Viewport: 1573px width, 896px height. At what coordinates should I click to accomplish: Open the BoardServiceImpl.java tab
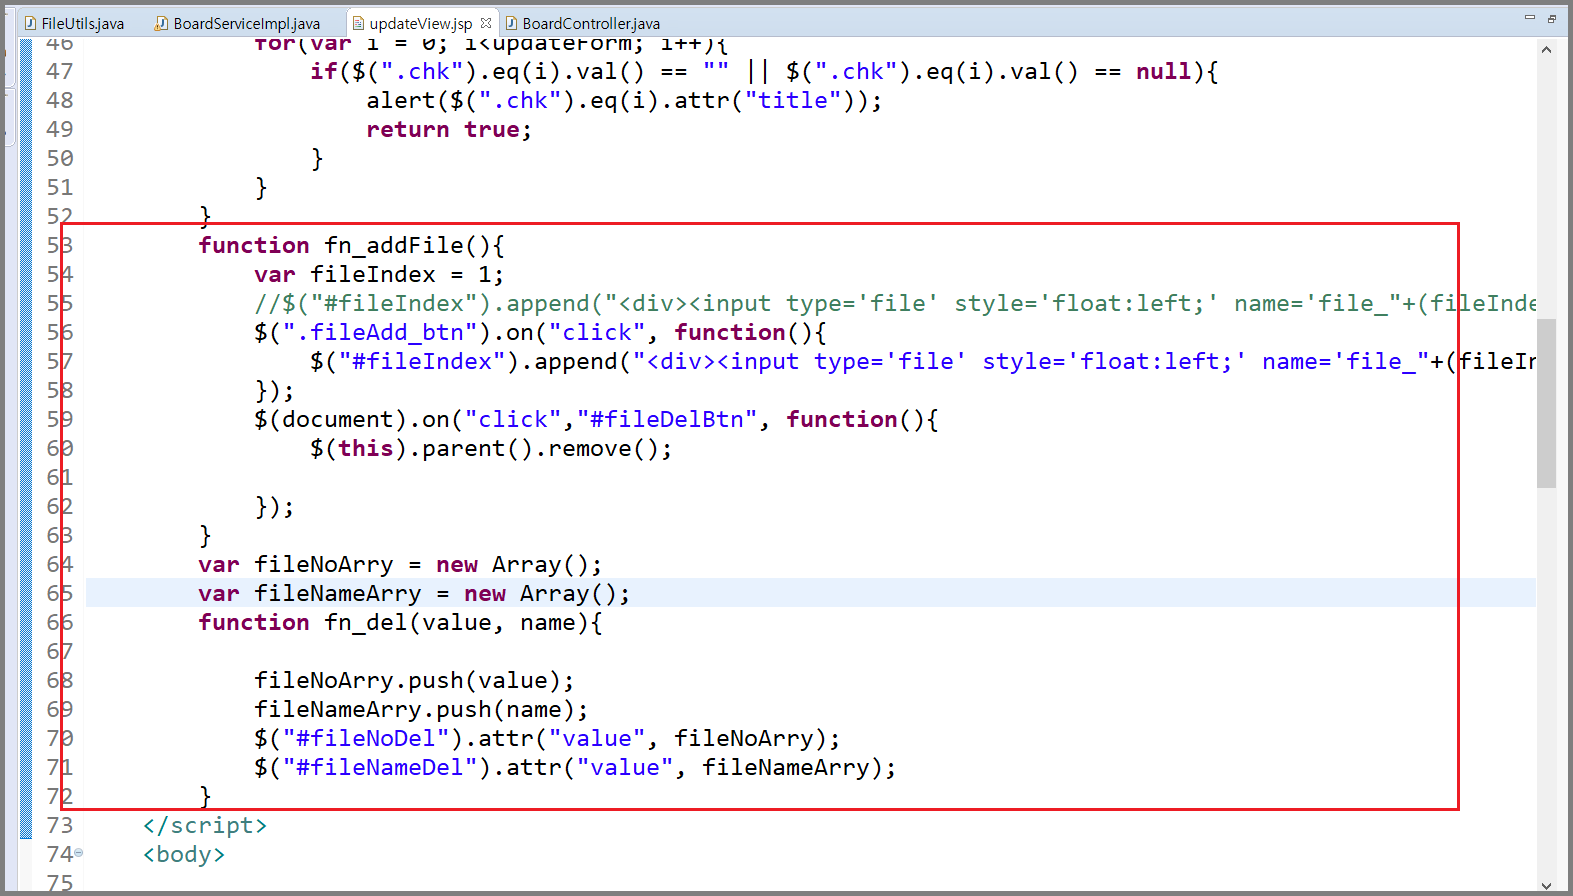tap(246, 24)
